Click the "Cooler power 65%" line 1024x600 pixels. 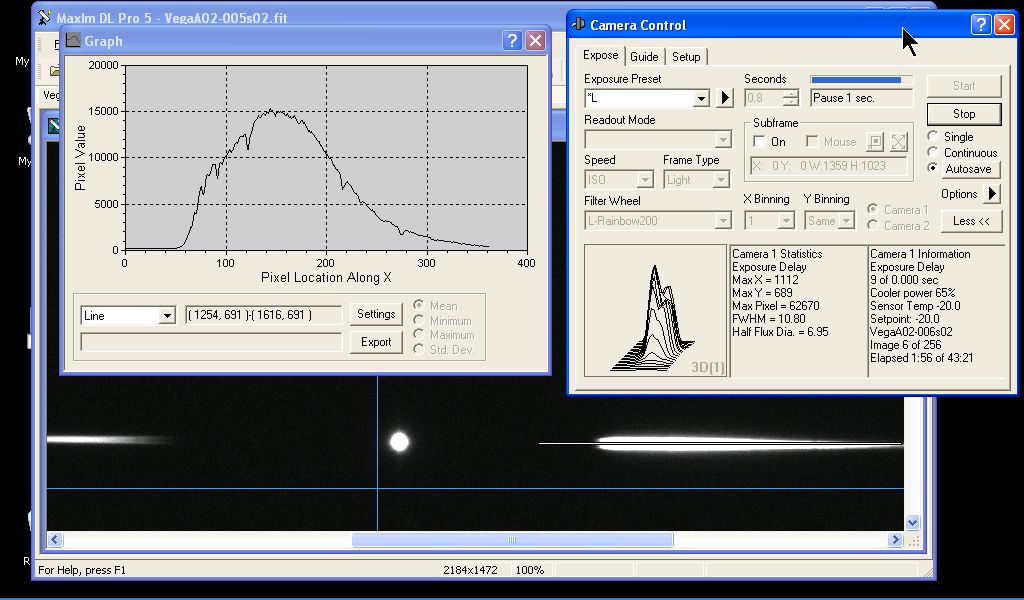912,292
